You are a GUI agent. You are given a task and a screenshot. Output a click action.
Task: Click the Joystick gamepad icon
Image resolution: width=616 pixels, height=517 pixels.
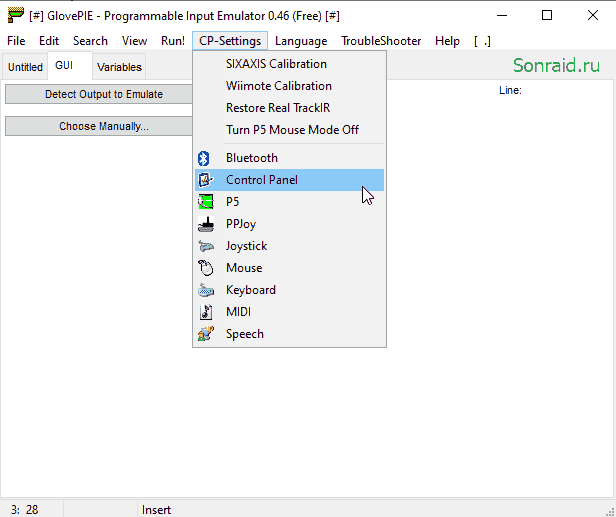(206, 246)
